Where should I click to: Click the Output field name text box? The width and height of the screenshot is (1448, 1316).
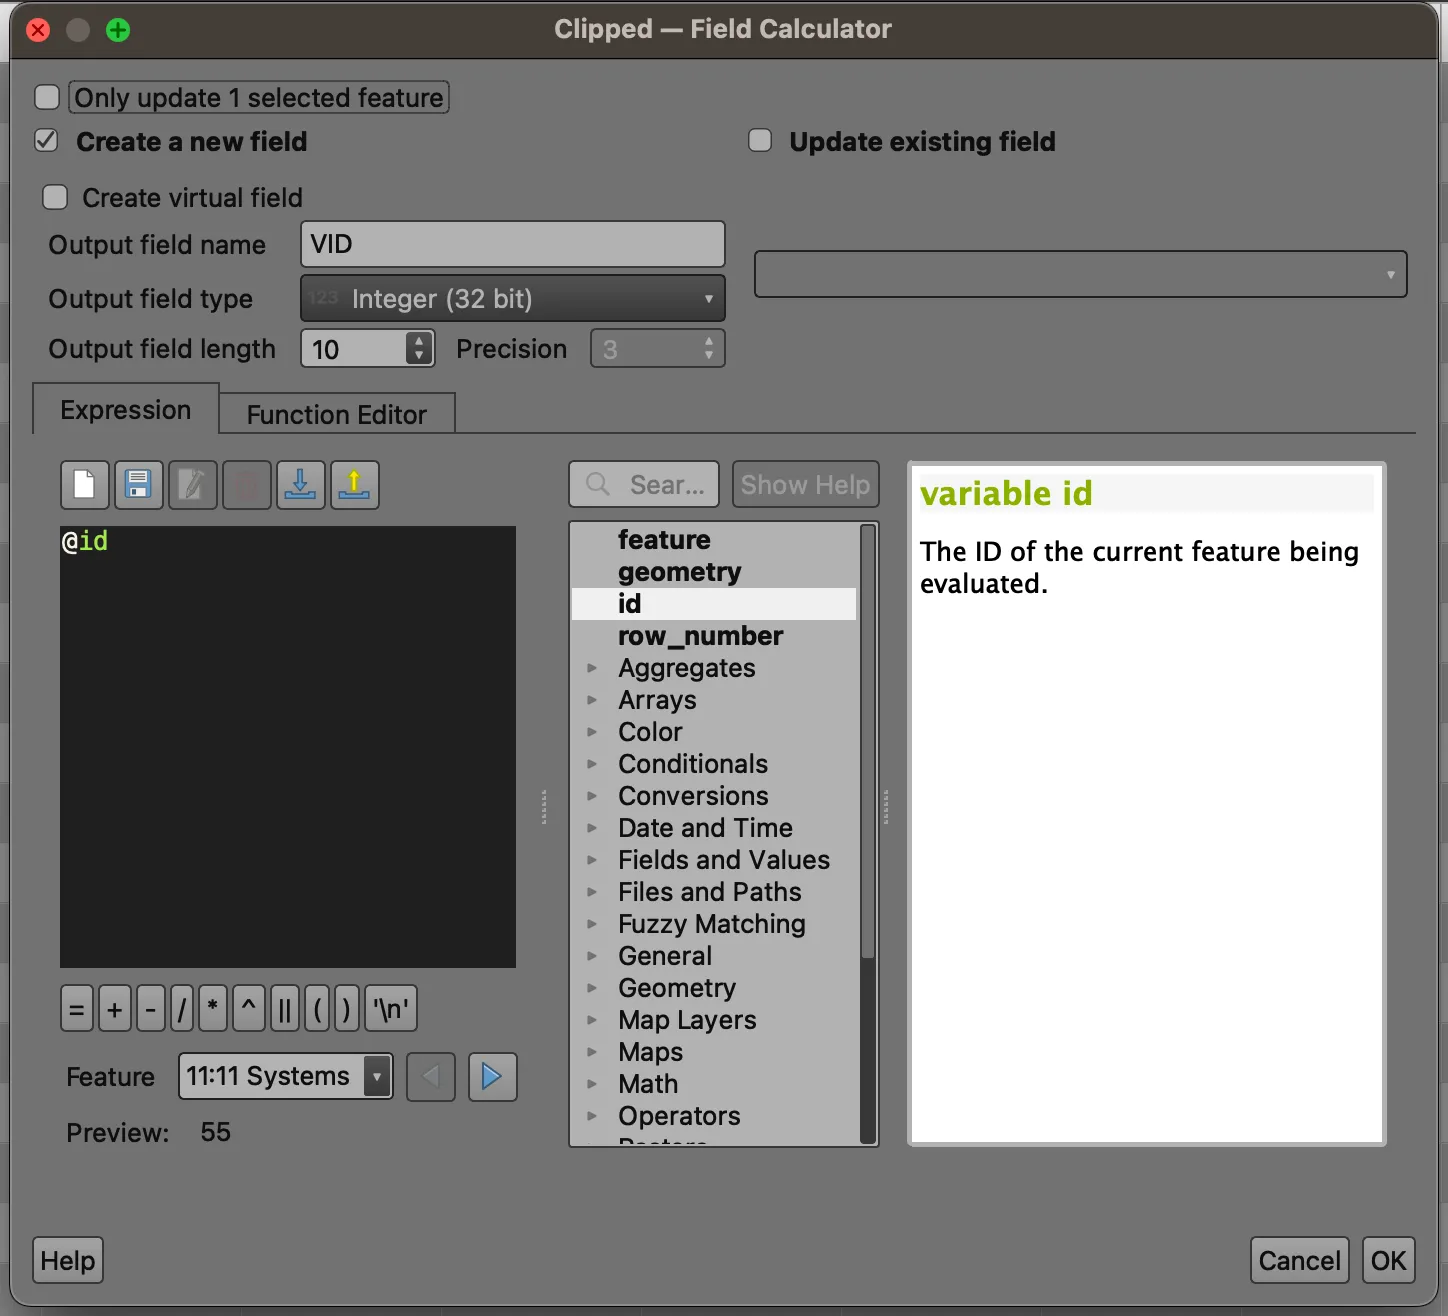pyautogui.click(x=512, y=245)
